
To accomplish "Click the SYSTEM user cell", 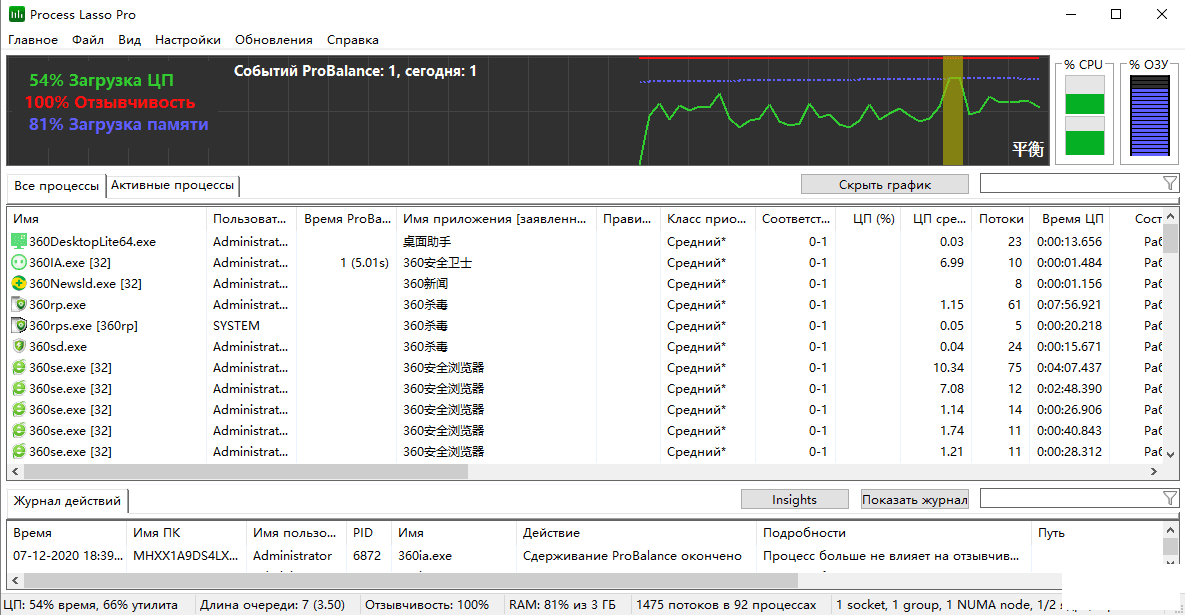I will [236, 326].
